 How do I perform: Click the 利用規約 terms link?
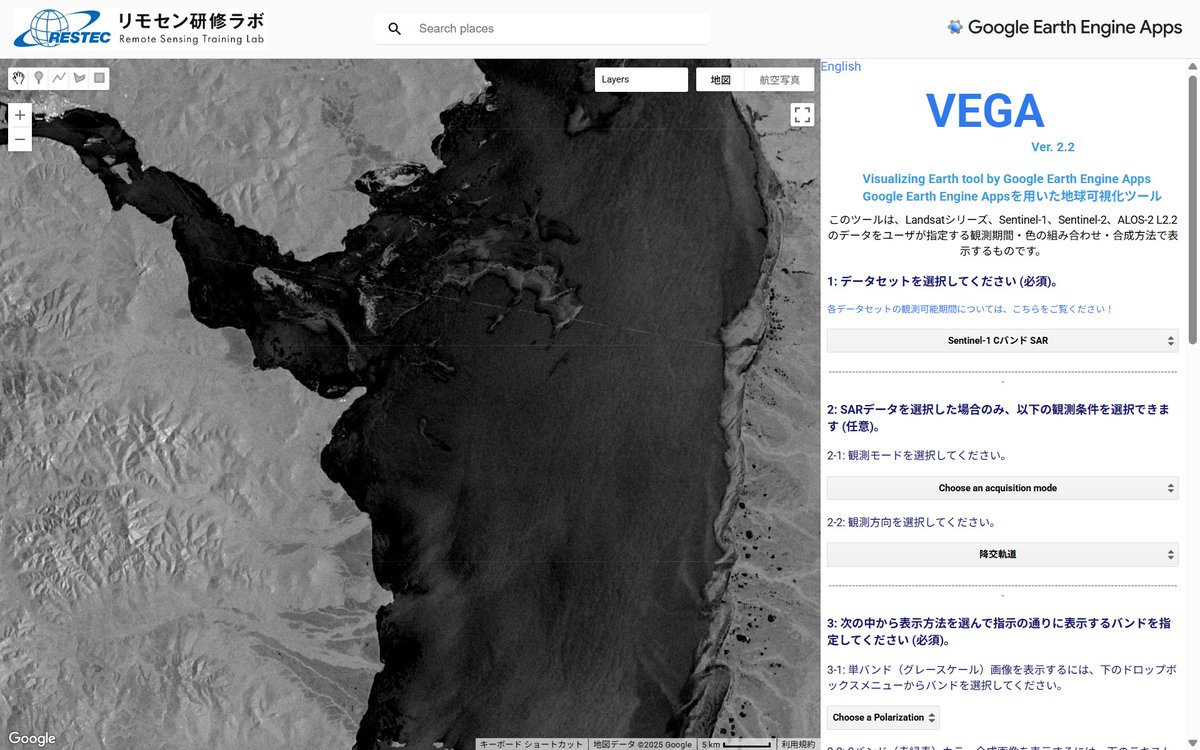tap(798, 744)
